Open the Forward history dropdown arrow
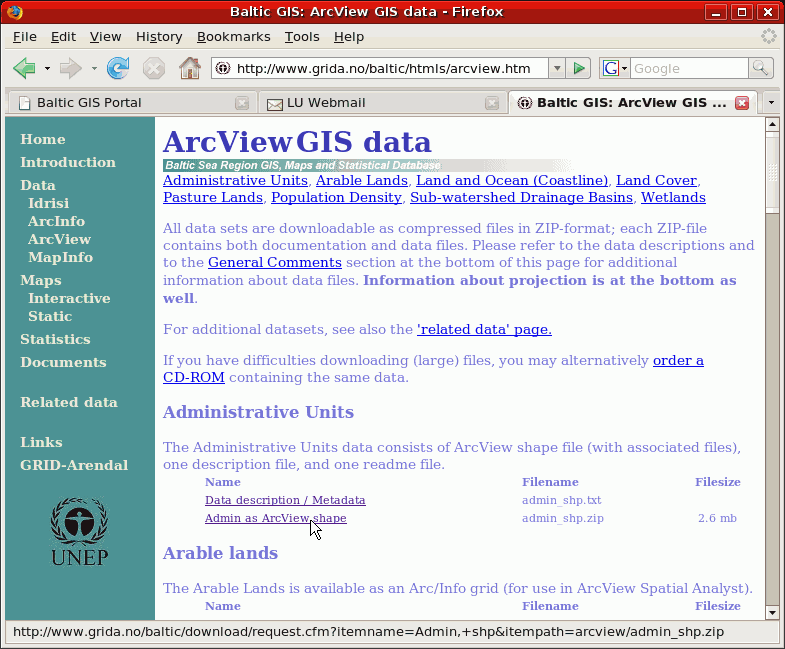This screenshot has height=649, width=785. pyautogui.click(x=94, y=68)
